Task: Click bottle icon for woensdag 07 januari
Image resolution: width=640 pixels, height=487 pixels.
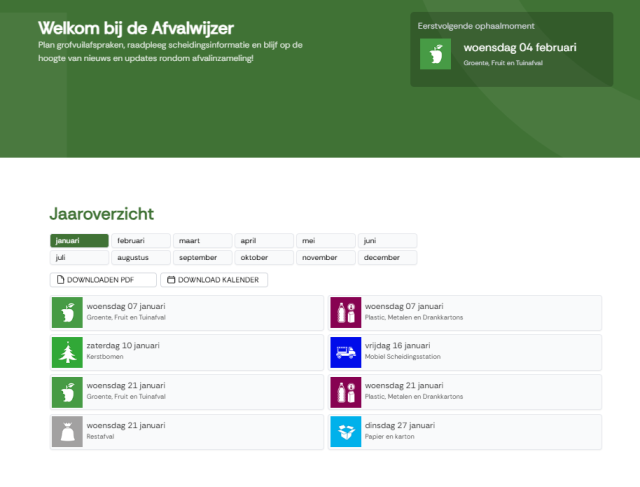Action: [x=346, y=312]
